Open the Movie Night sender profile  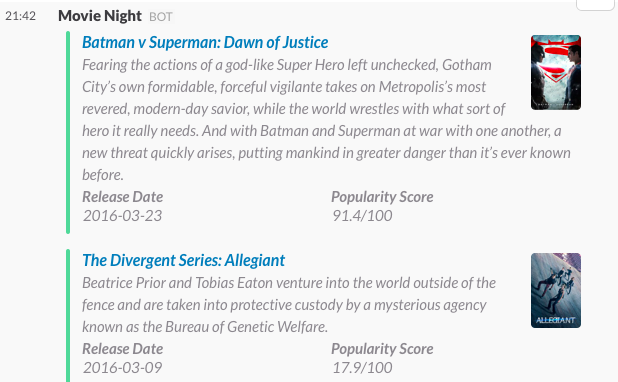100,16
